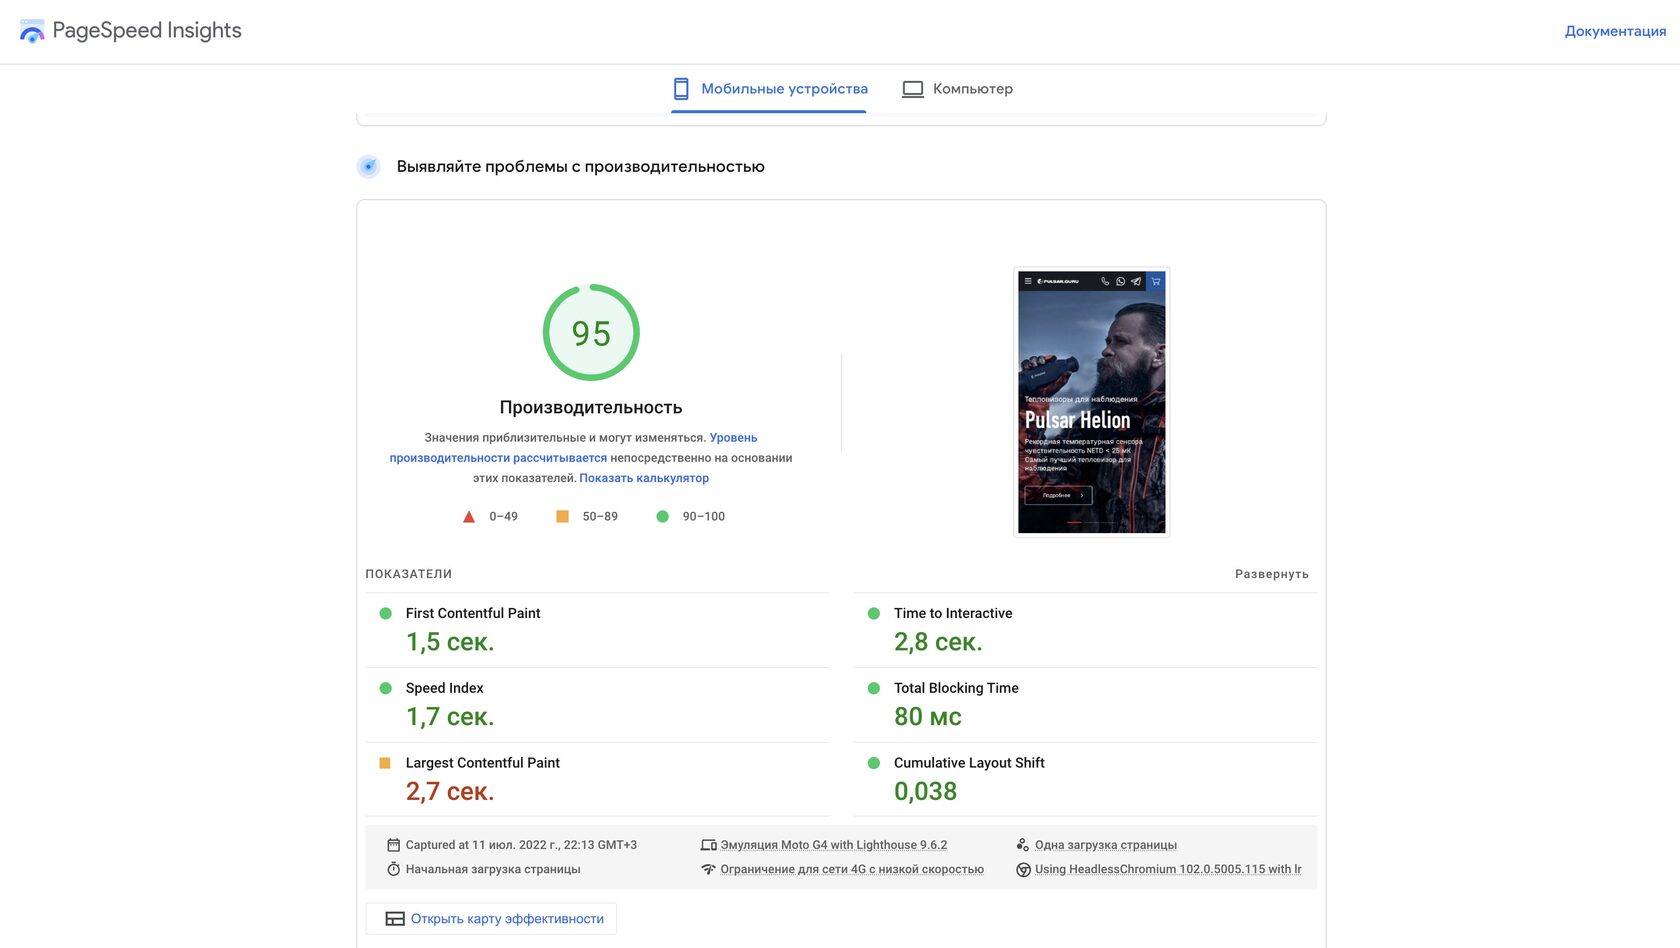Image resolution: width=1680 pixels, height=948 pixels.
Task: Select the Мобильные устройства tab
Action: coord(769,89)
